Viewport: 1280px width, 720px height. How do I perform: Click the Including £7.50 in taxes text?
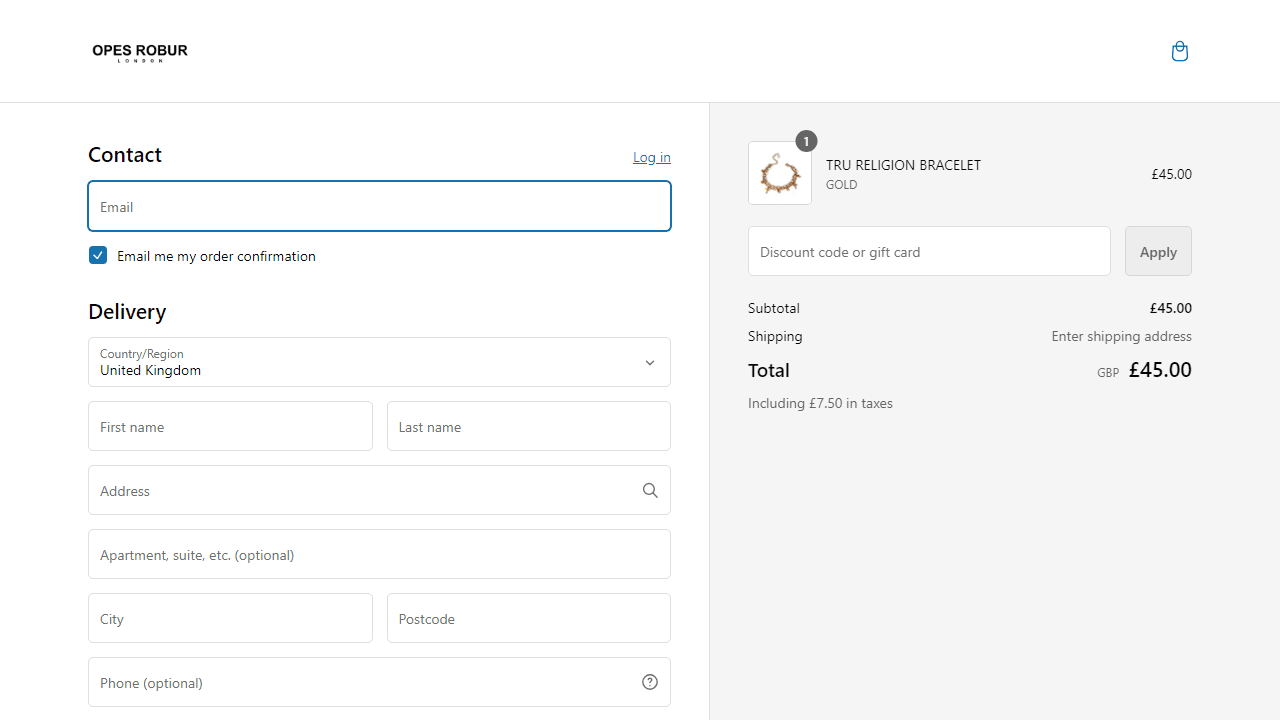[x=820, y=403]
